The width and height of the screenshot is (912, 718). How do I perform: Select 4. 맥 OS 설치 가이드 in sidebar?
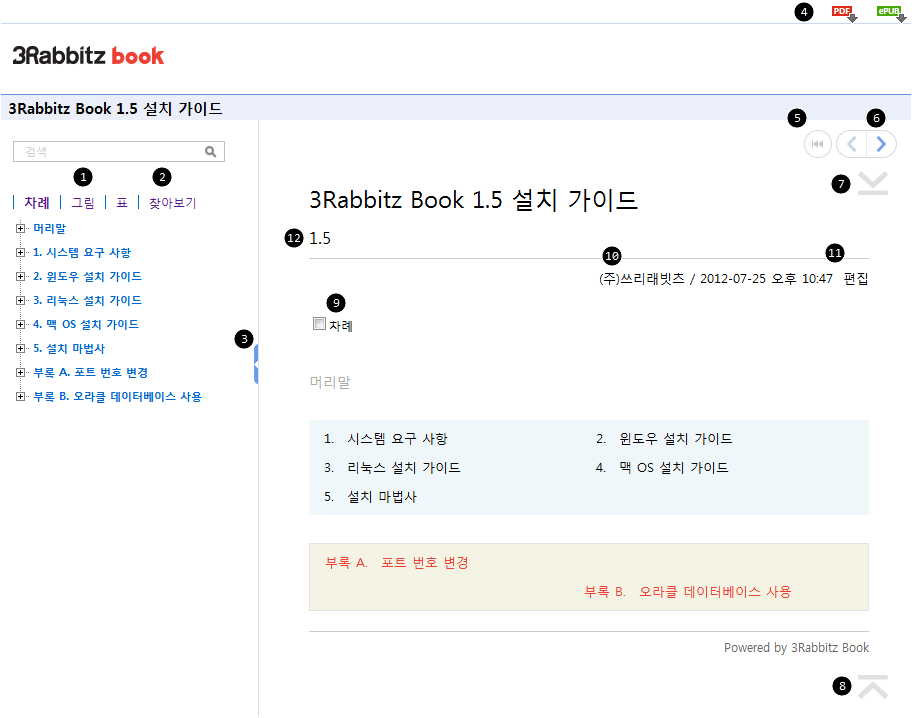[86, 325]
